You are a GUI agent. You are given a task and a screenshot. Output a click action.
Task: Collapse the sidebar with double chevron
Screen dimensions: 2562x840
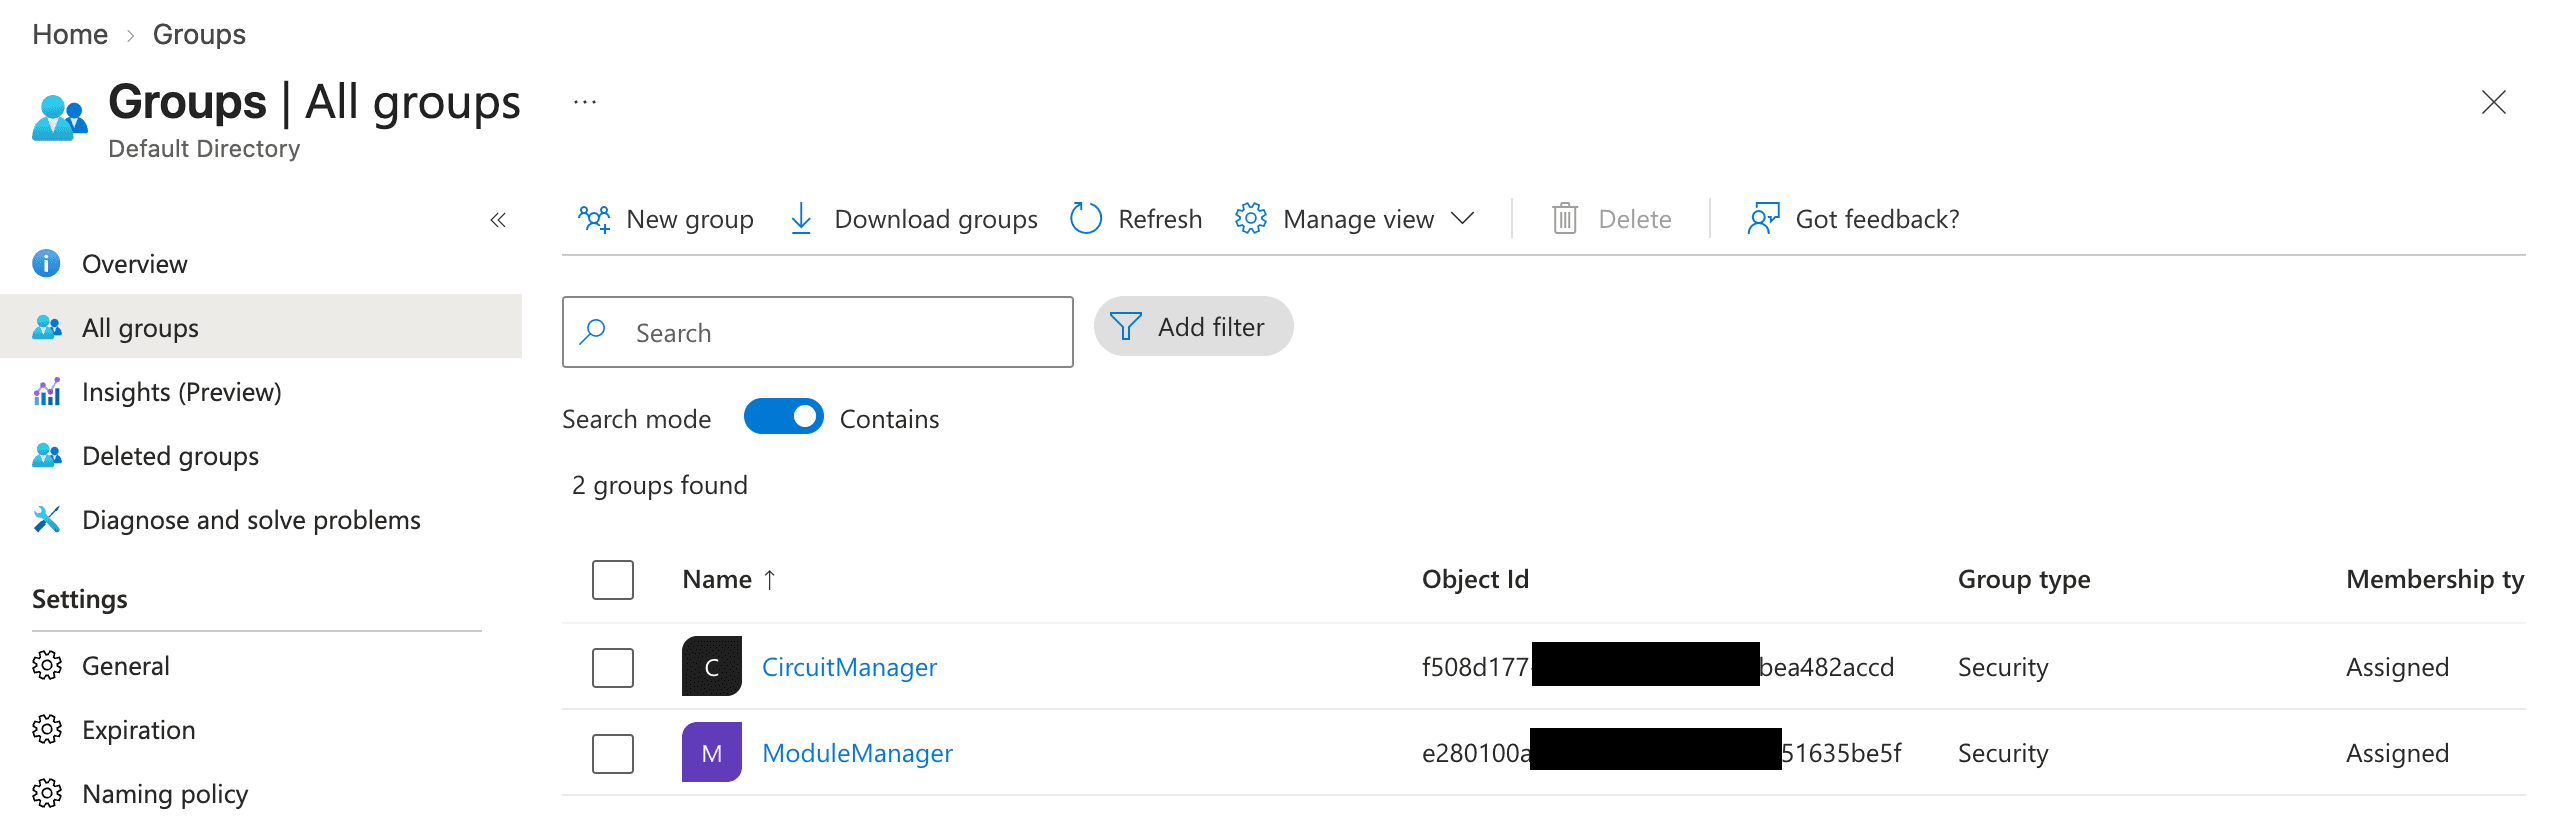coord(498,219)
